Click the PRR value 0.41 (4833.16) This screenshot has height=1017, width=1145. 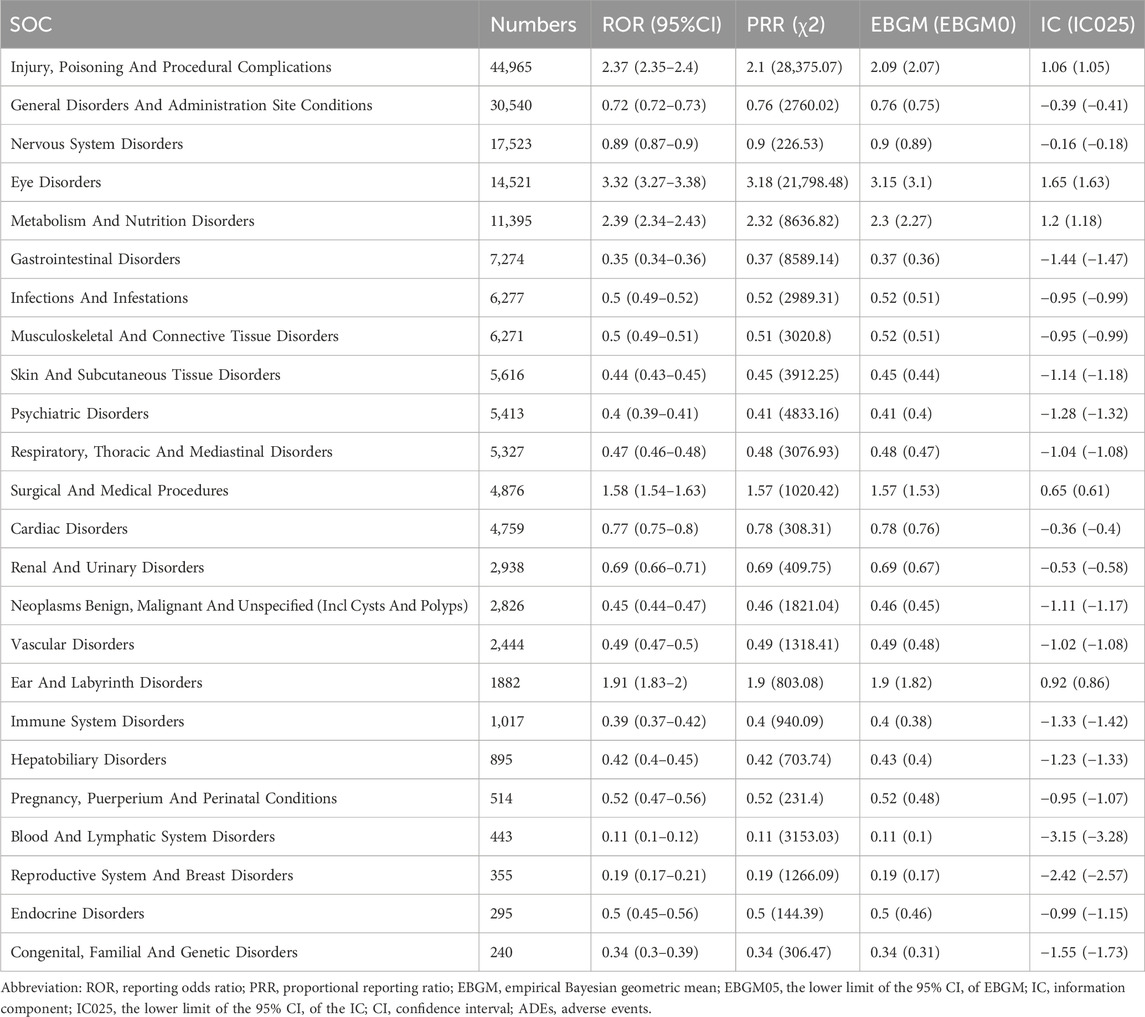(x=792, y=413)
